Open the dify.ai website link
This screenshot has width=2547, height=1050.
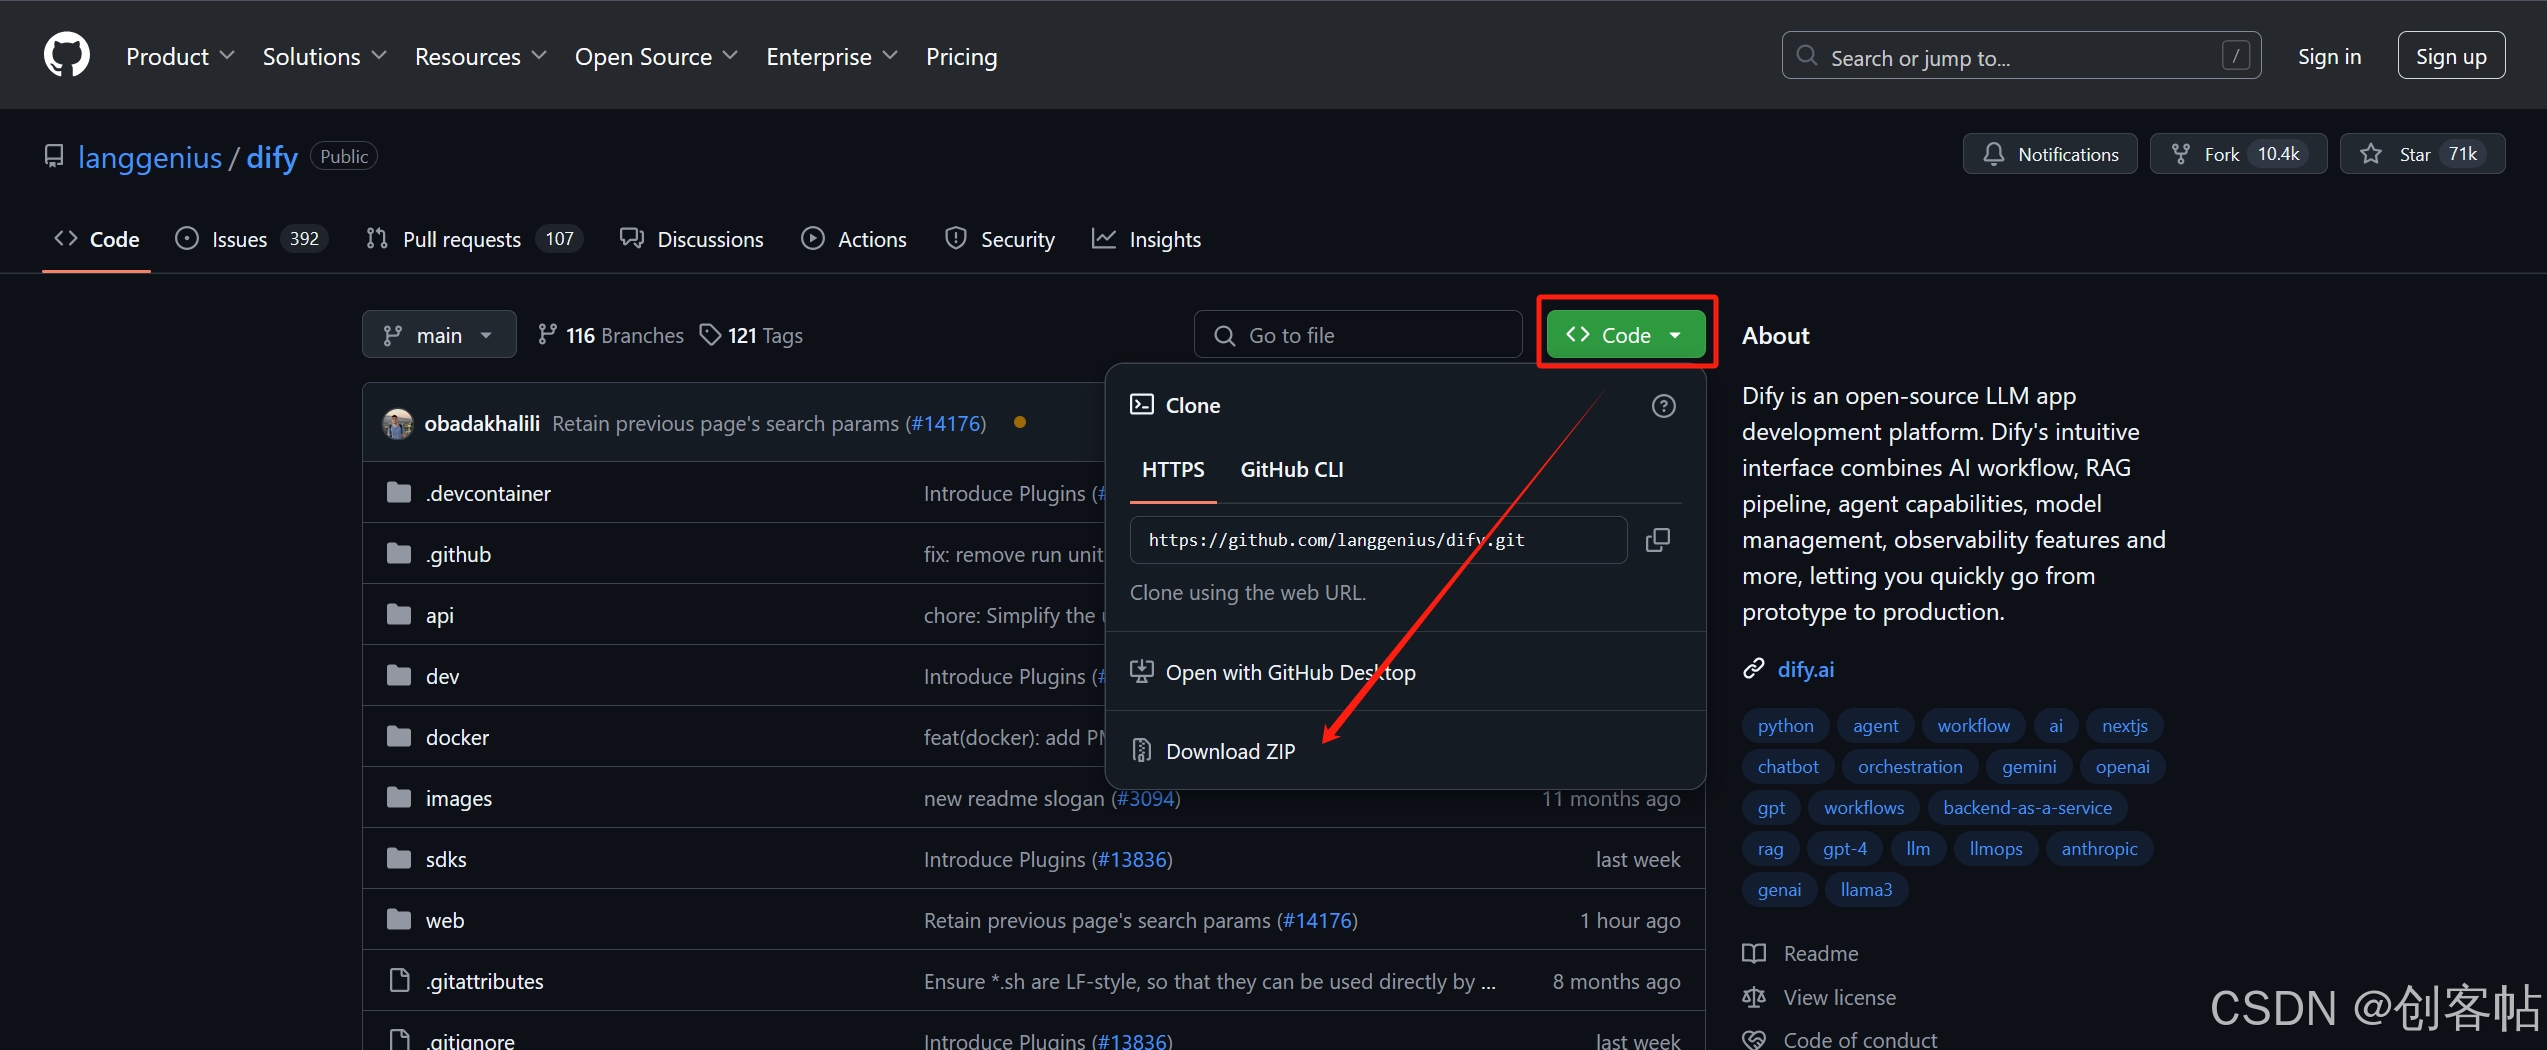[1805, 669]
